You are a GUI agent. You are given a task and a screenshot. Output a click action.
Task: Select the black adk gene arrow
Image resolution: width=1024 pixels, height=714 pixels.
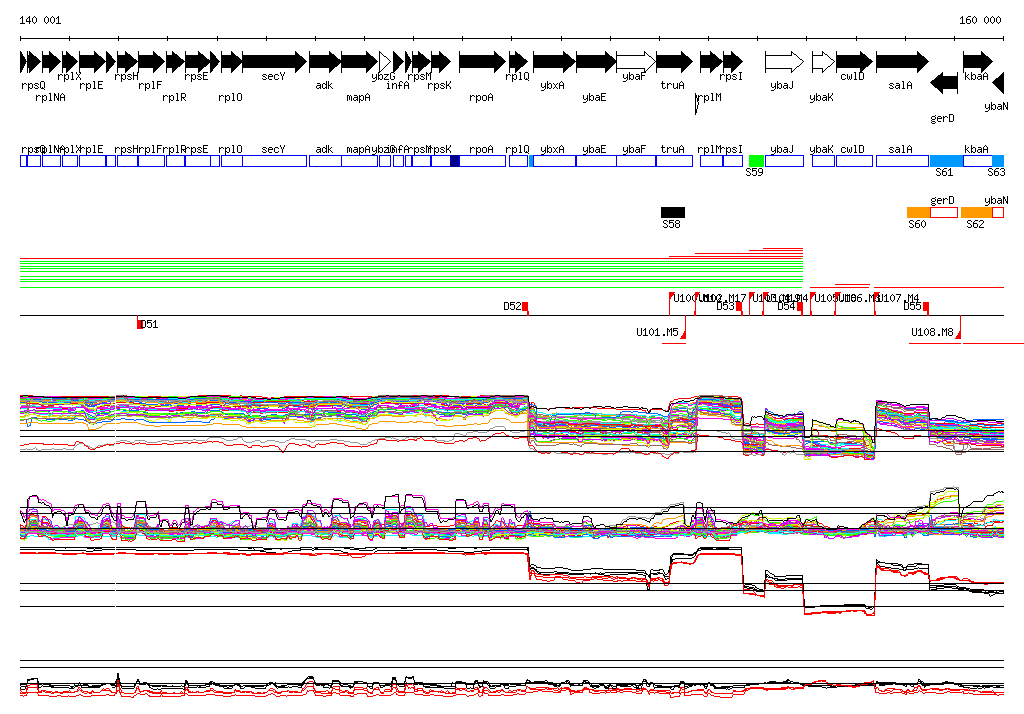coord(325,62)
